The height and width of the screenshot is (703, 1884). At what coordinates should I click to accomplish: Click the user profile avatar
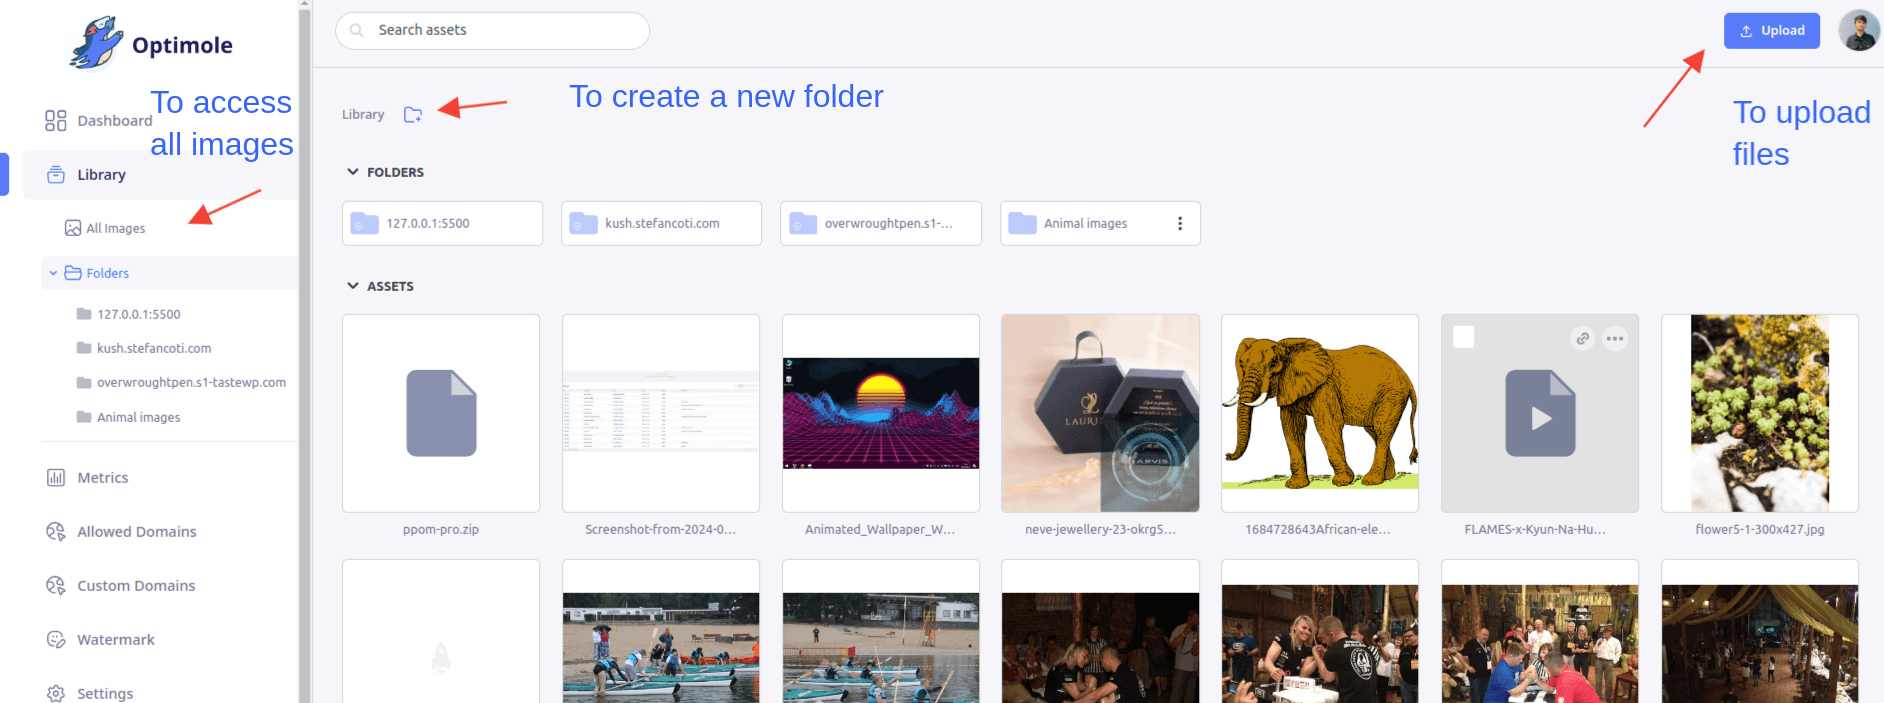(x=1859, y=31)
